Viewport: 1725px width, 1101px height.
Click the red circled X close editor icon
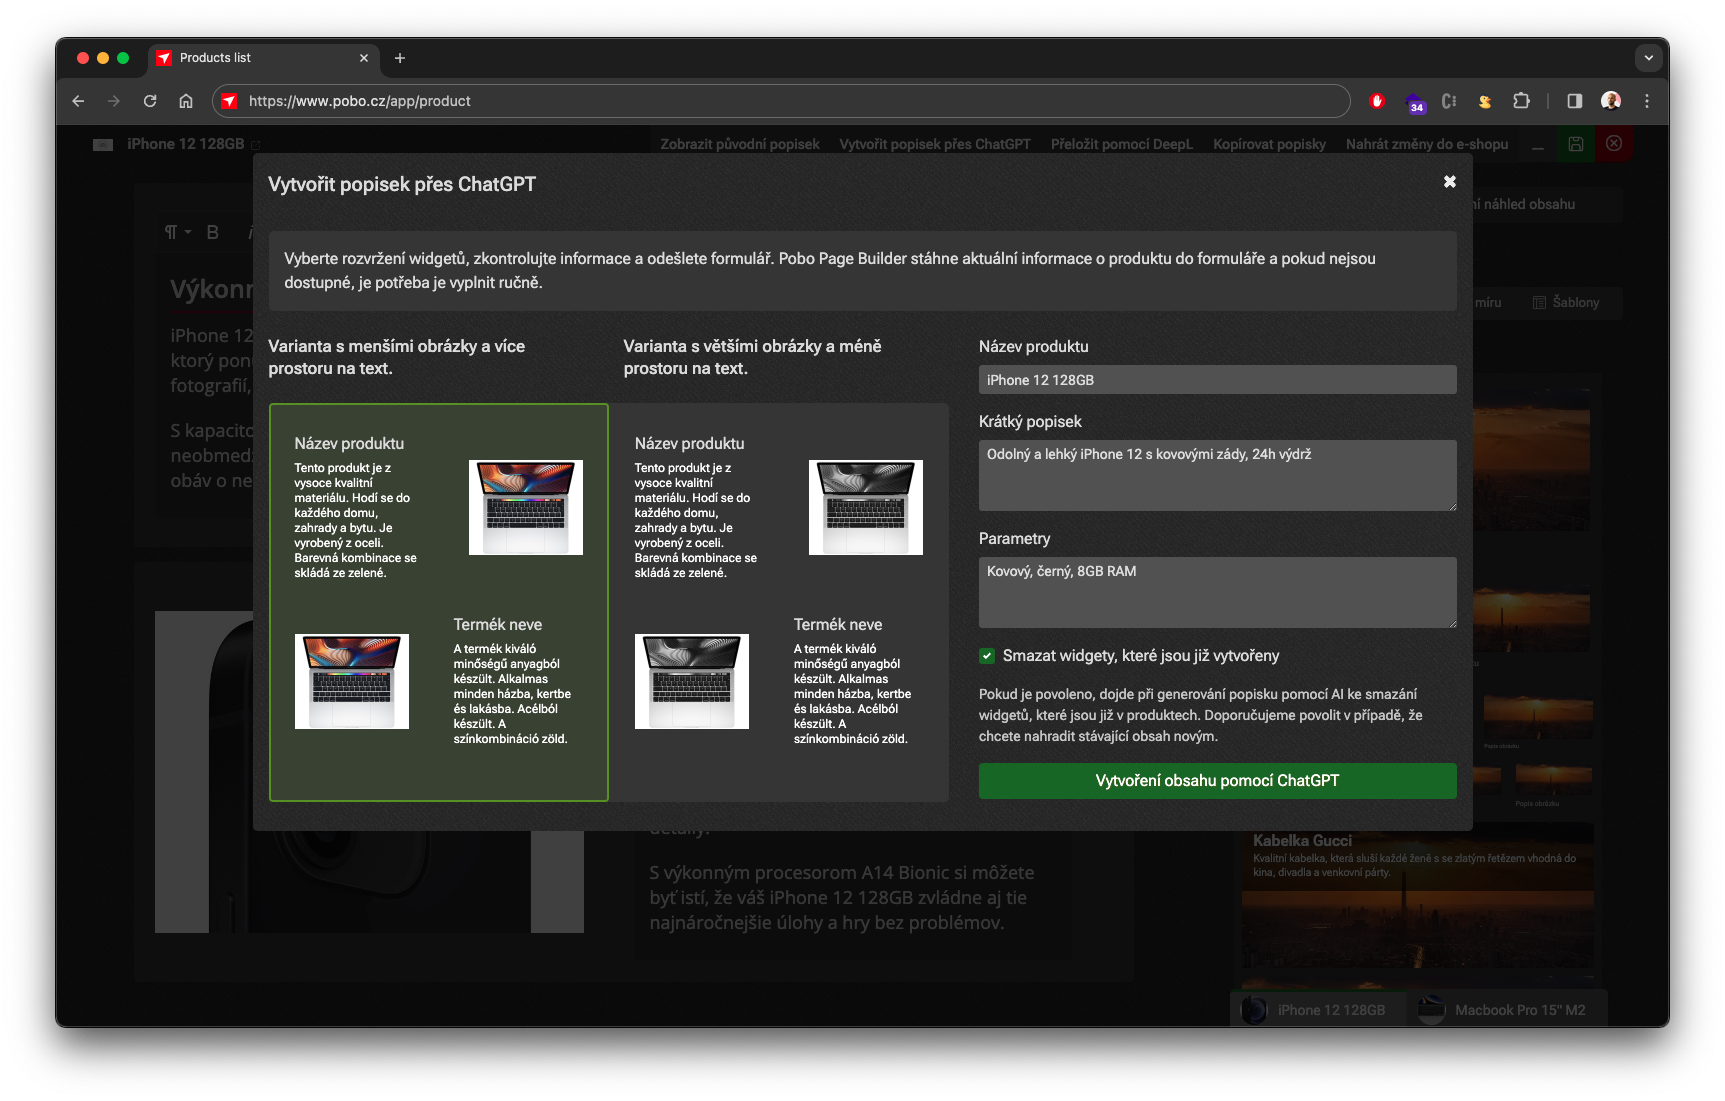click(x=1614, y=144)
